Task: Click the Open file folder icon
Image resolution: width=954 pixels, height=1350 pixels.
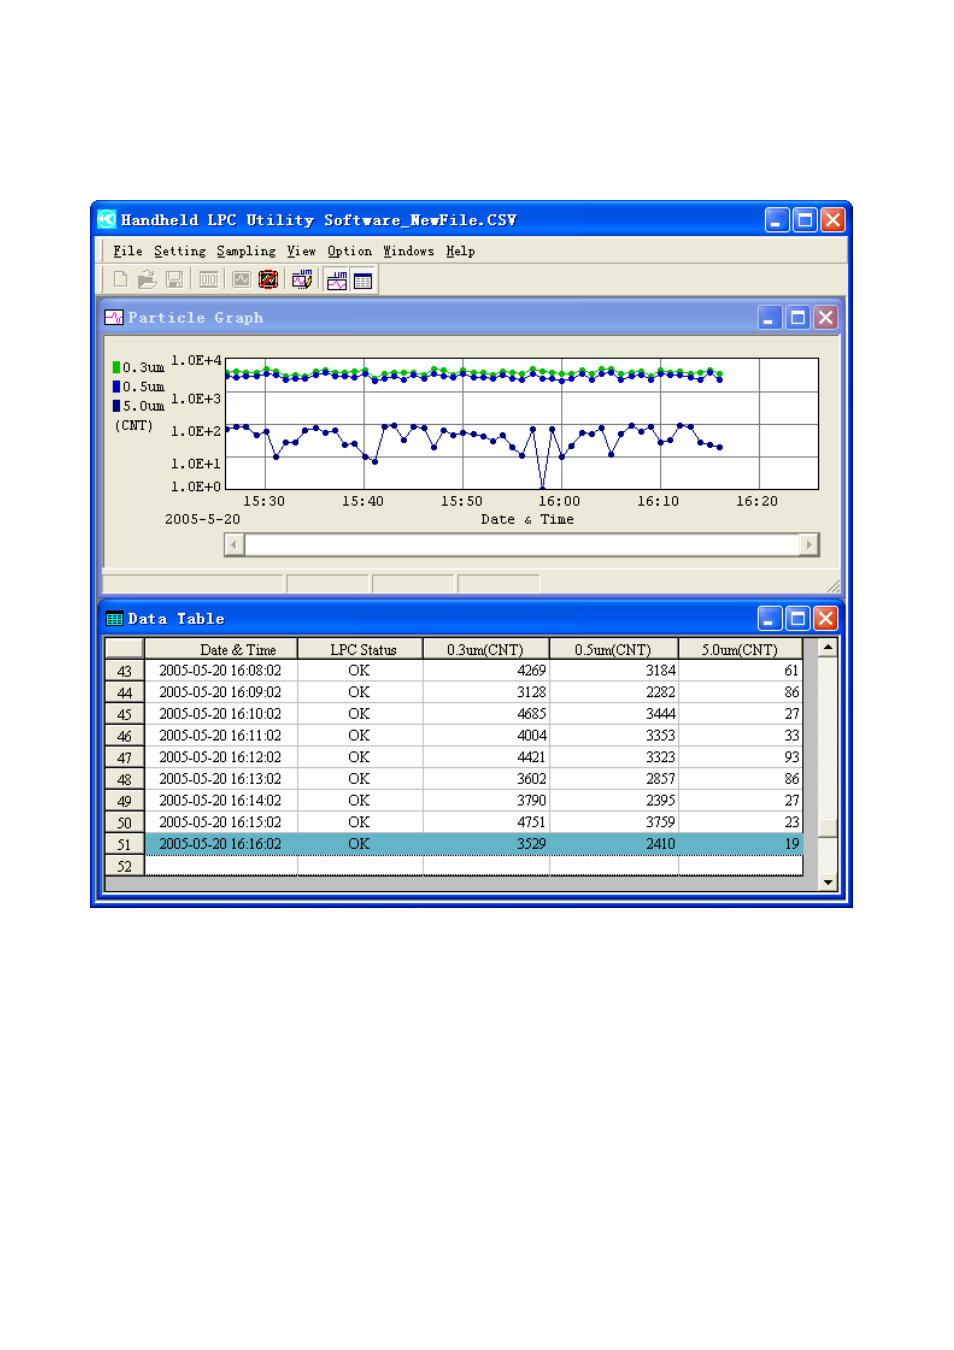Action: [x=147, y=280]
